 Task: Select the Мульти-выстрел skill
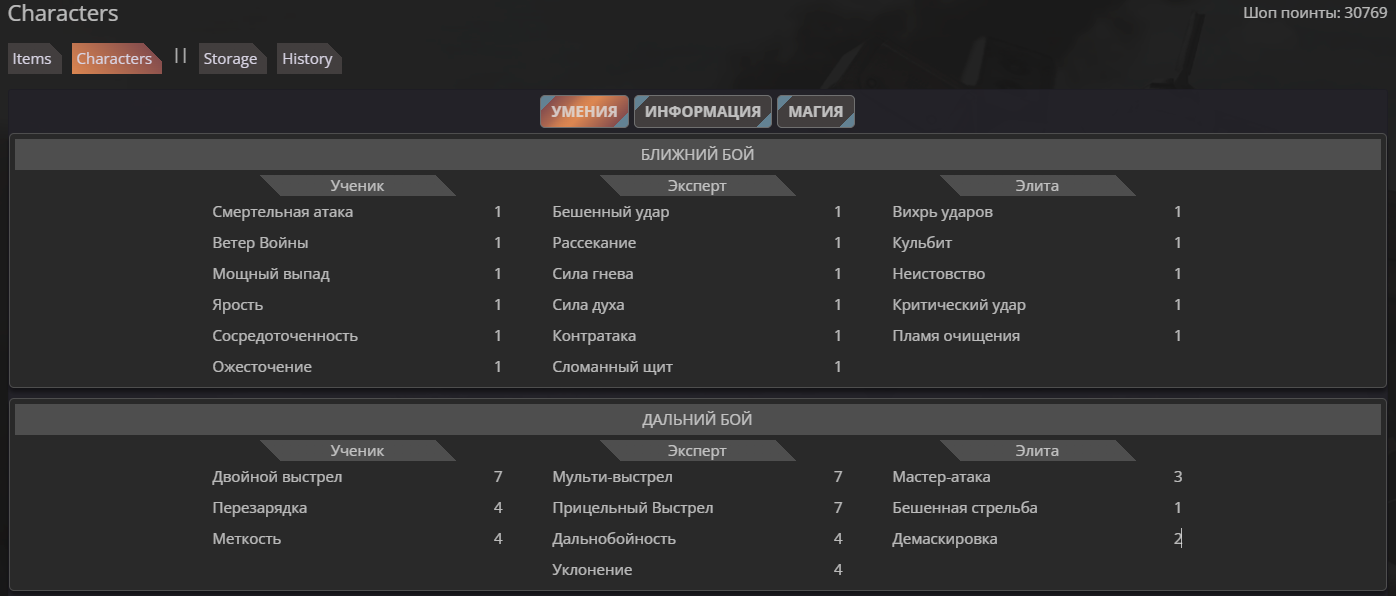click(612, 477)
